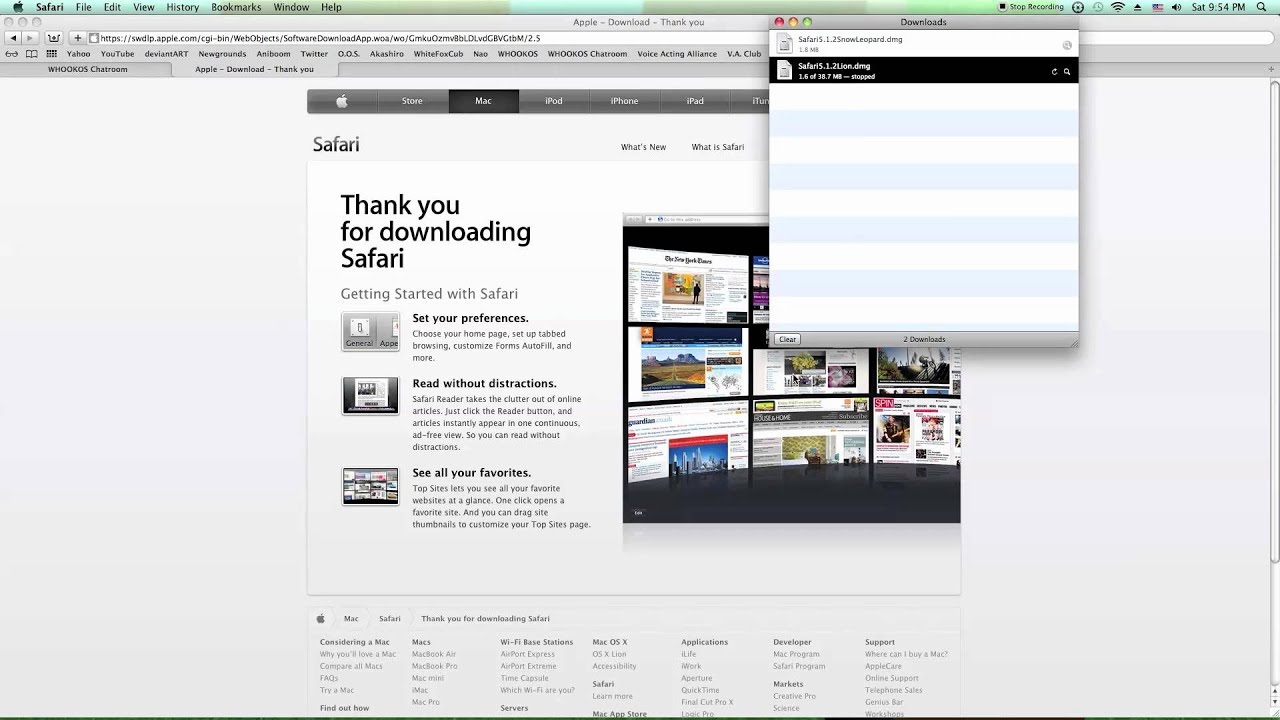Switch to WHOOKOS Chatroom tab
1280x720 pixels.
(88, 69)
